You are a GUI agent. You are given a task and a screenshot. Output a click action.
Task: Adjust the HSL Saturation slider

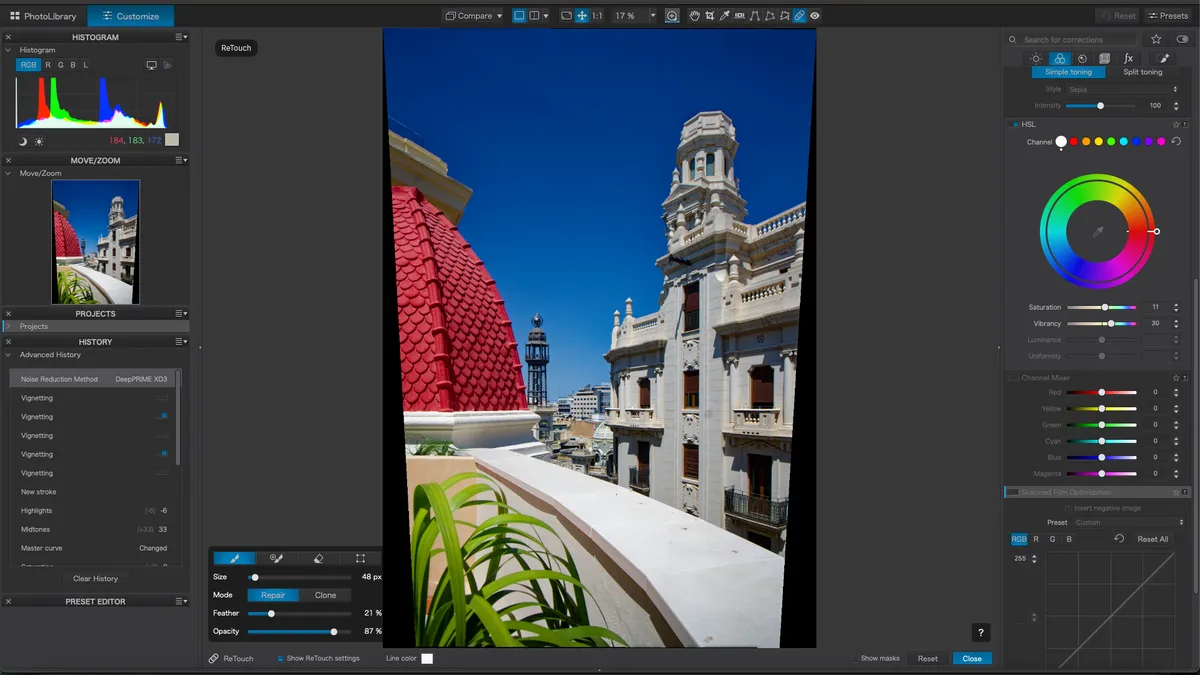tap(1101, 307)
